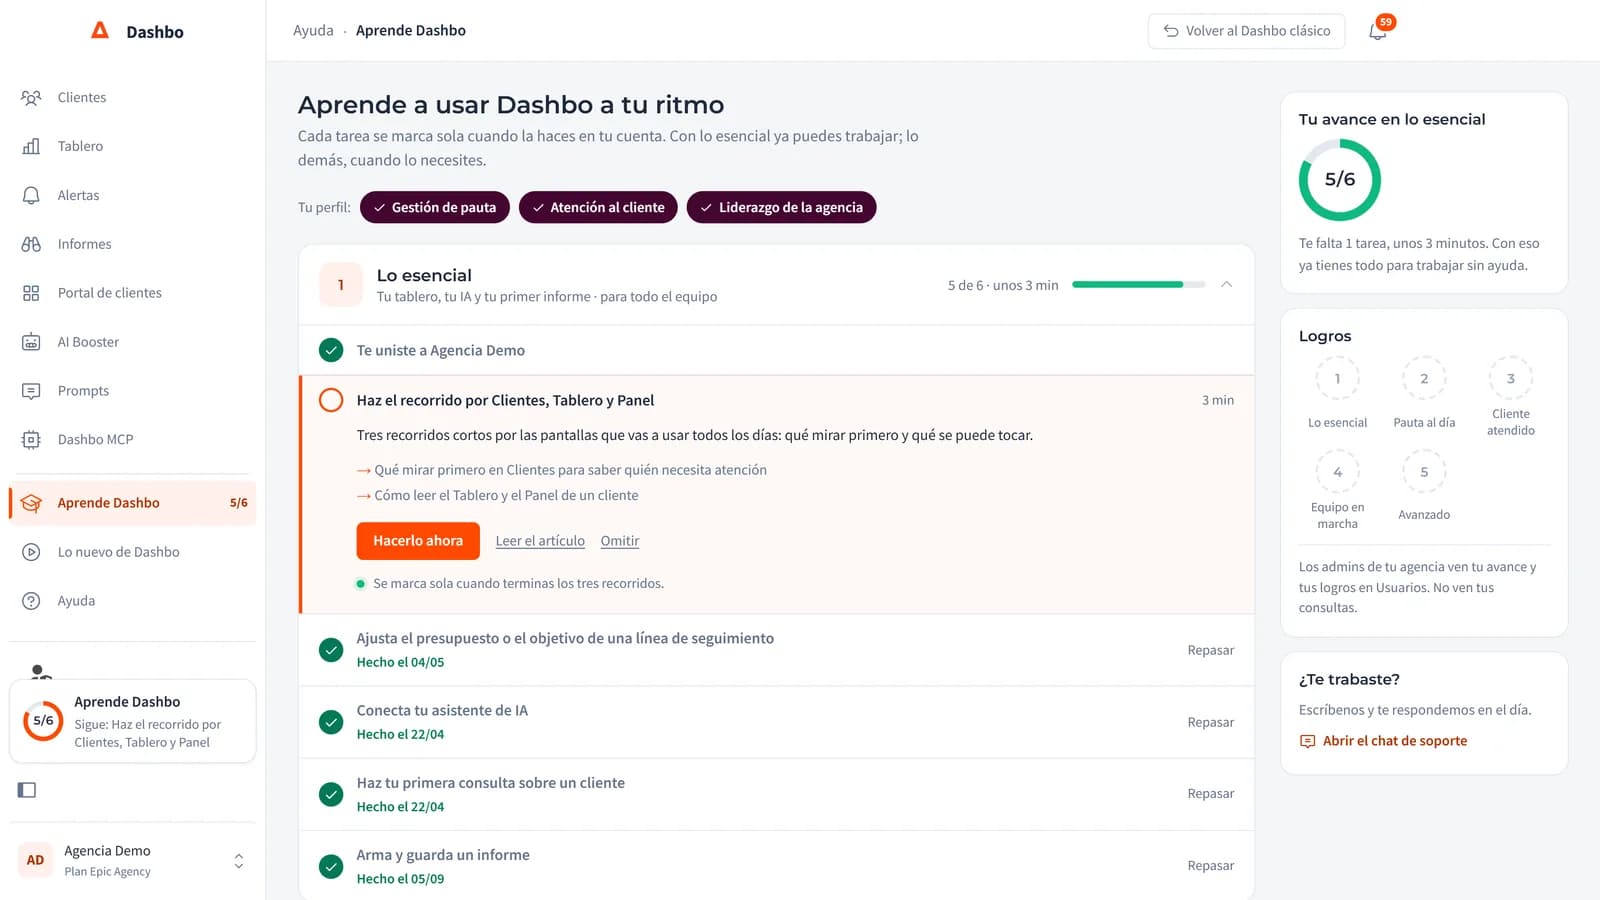The width and height of the screenshot is (1600, 900).
Task: Open Ayuda via its question mark icon
Action: pyautogui.click(x=31, y=601)
